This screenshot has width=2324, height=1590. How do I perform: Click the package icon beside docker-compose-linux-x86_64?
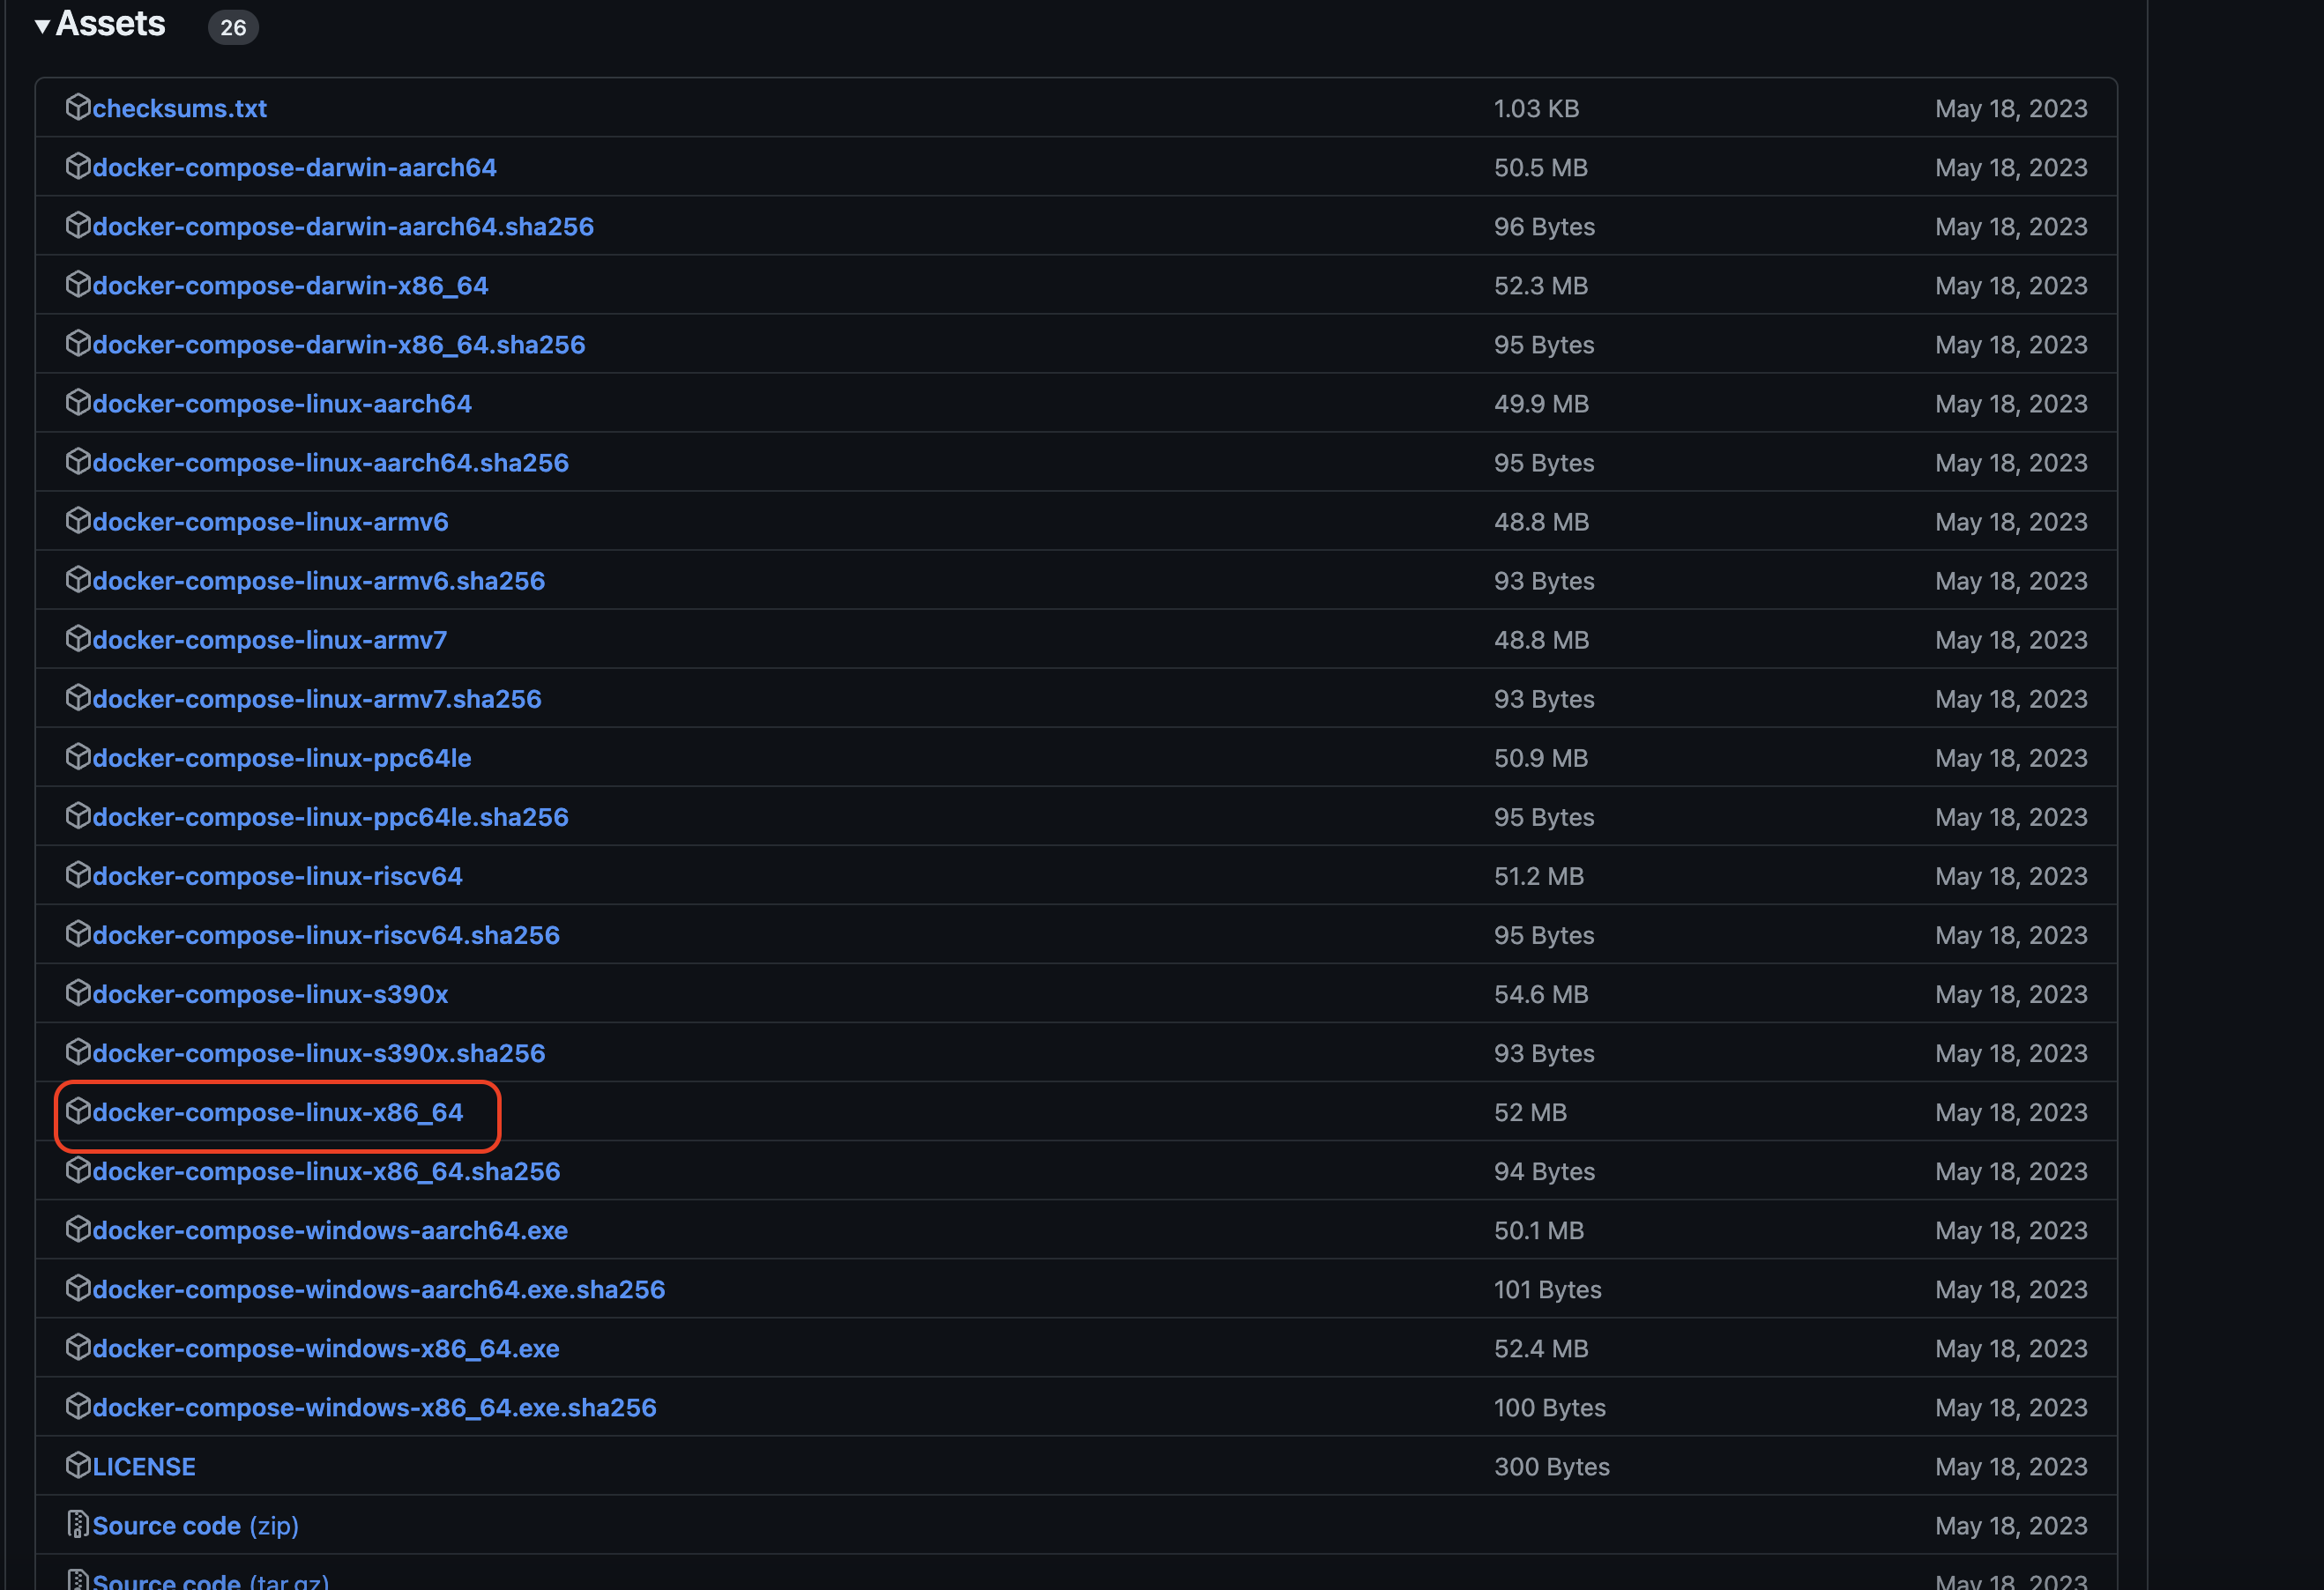[x=78, y=1111]
